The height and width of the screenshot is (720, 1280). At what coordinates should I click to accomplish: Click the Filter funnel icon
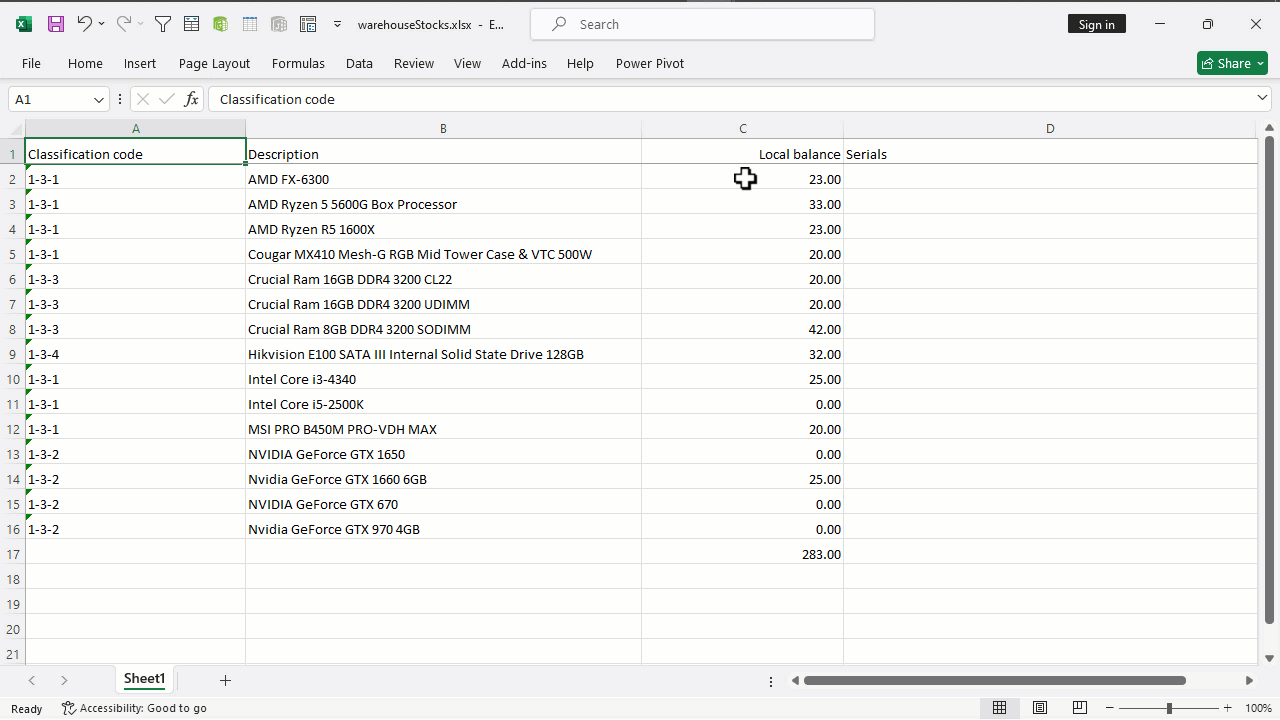163,24
